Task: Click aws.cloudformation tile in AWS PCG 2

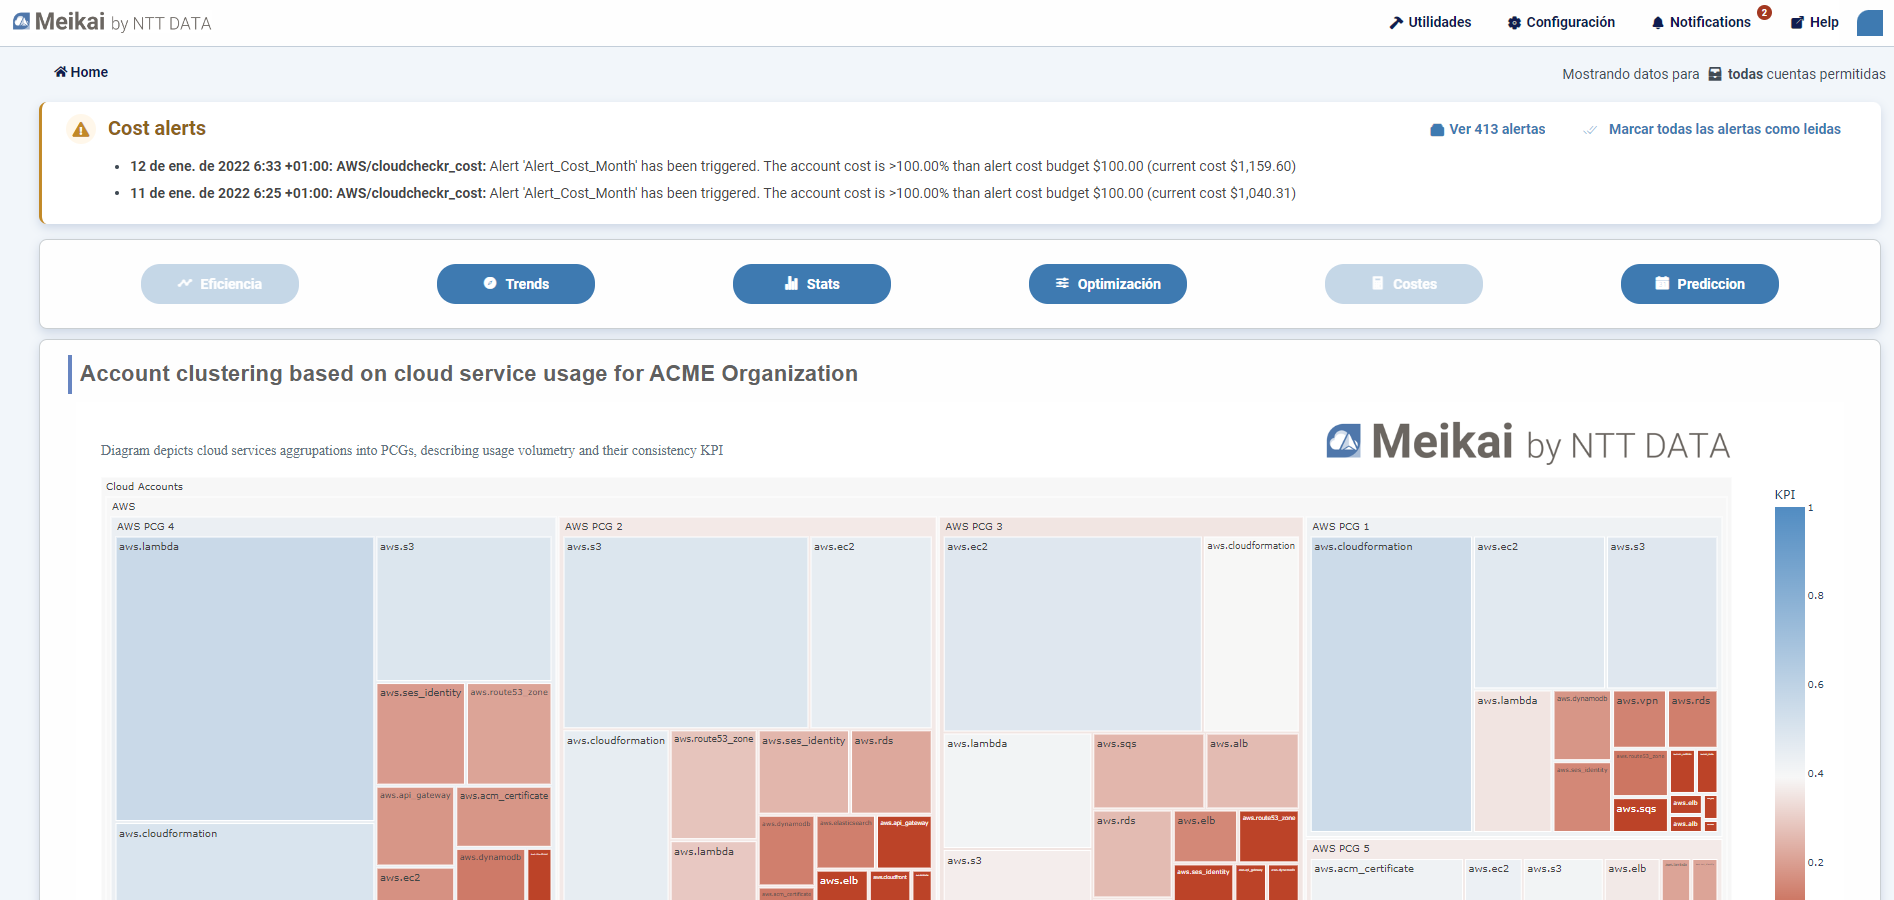Action: pyautogui.click(x=616, y=816)
